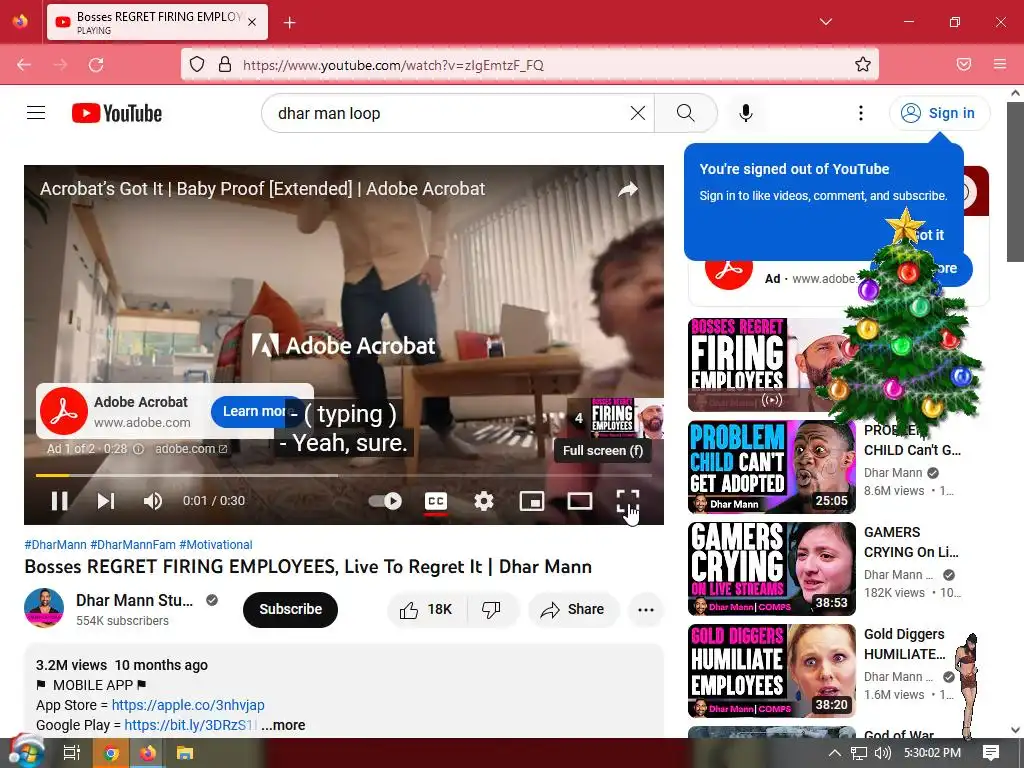The height and width of the screenshot is (768, 1024).
Task: Click Share button under video
Action: pyautogui.click(x=573, y=609)
